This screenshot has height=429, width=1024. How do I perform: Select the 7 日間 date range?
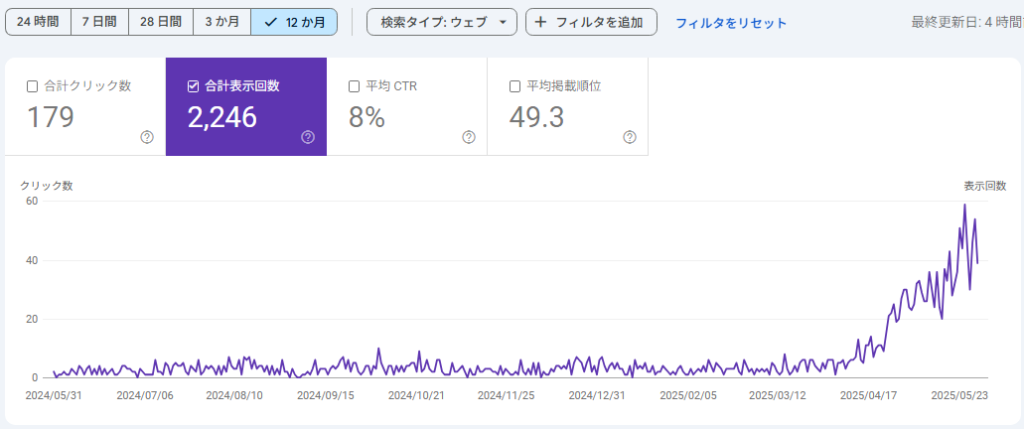click(99, 22)
